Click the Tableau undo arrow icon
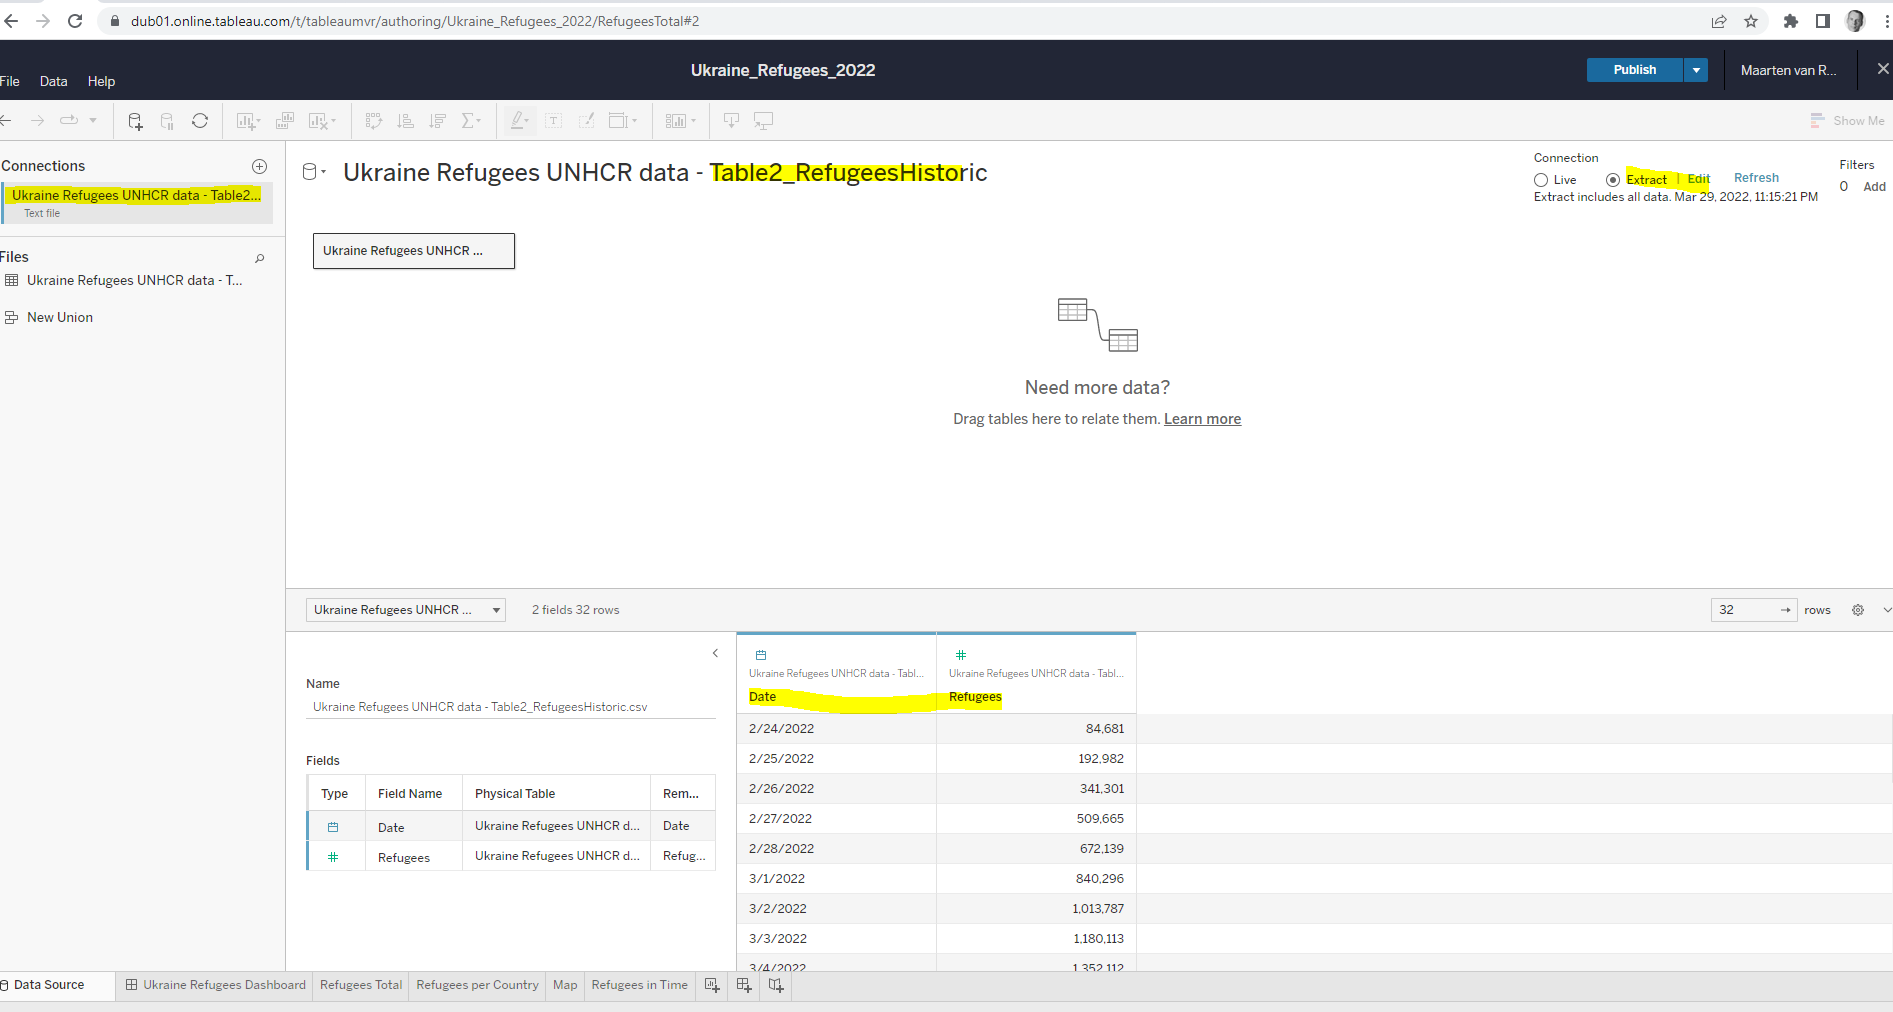1893x1012 pixels. 6,121
